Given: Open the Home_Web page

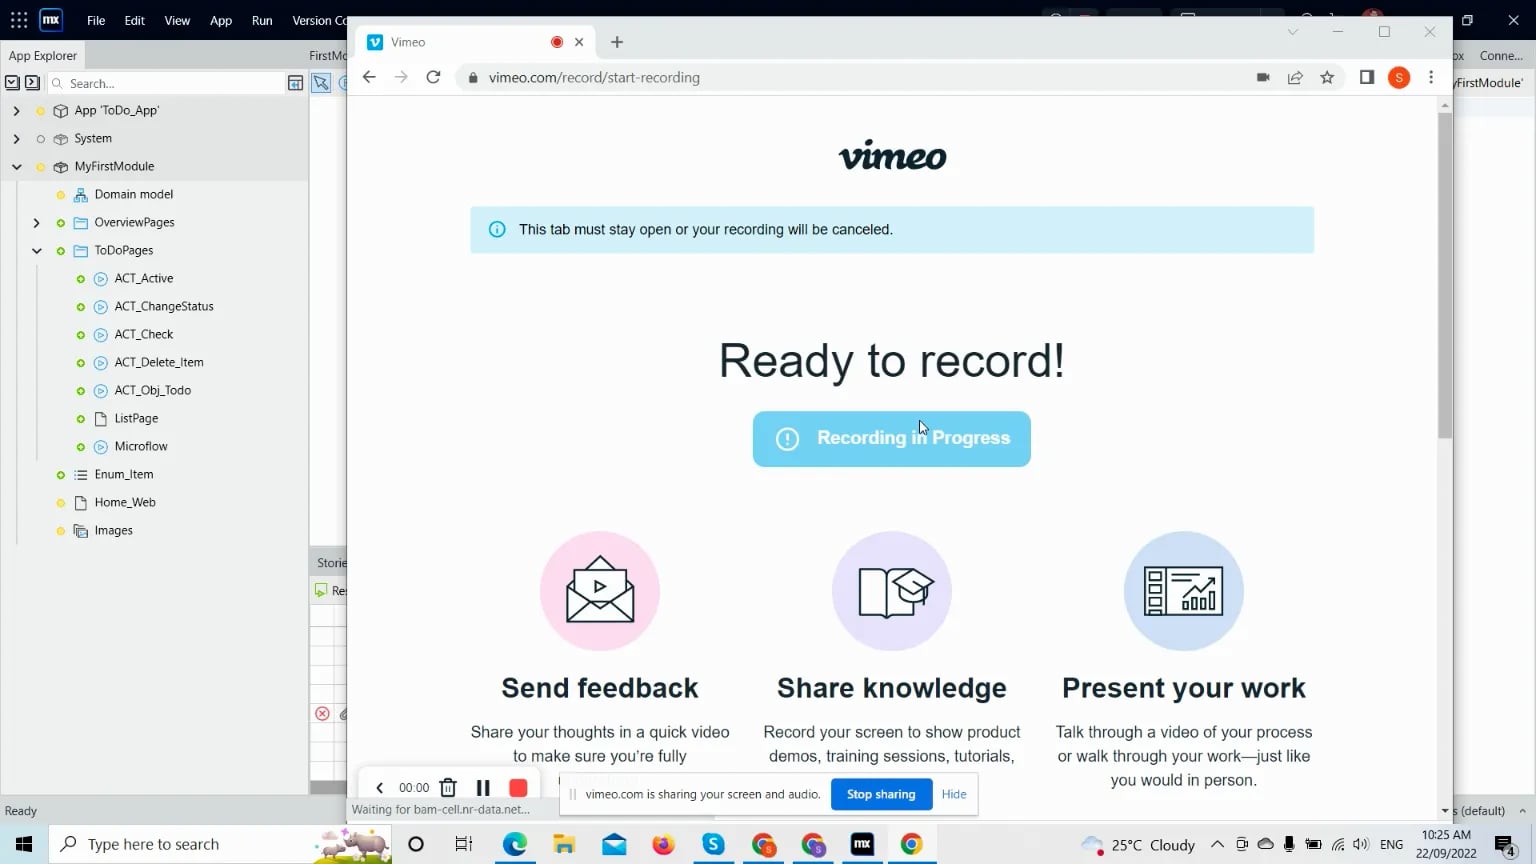Looking at the screenshot, I should pos(125,502).
